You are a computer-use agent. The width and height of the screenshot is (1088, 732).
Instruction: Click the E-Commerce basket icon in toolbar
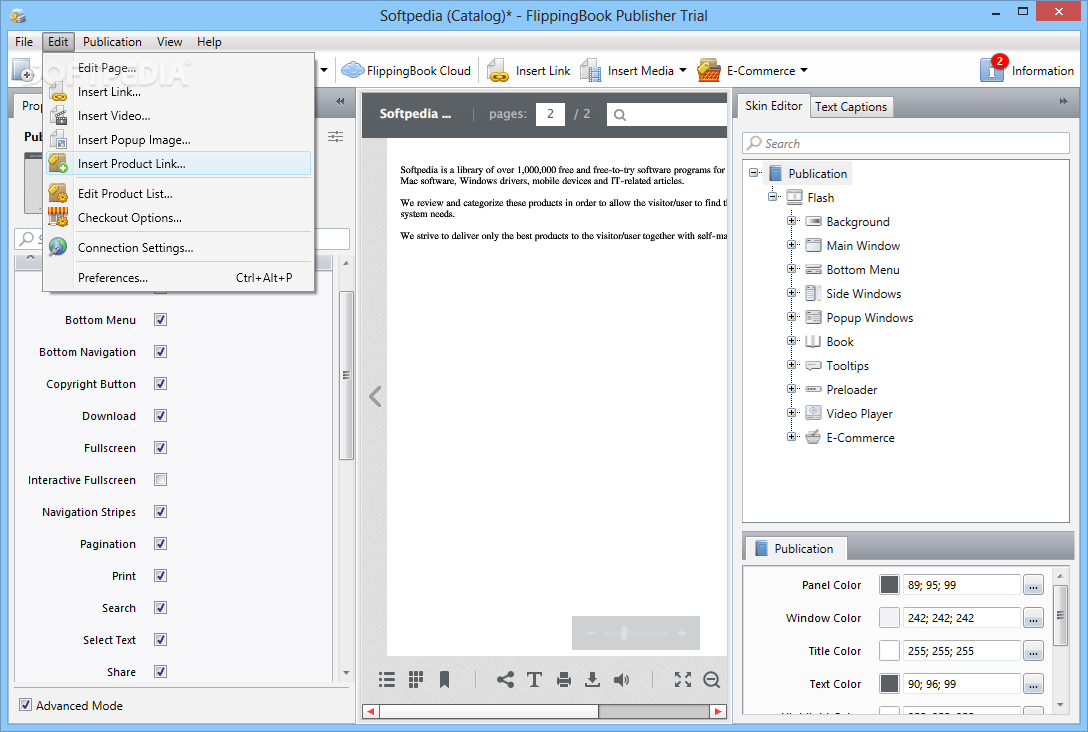[709, 70]
